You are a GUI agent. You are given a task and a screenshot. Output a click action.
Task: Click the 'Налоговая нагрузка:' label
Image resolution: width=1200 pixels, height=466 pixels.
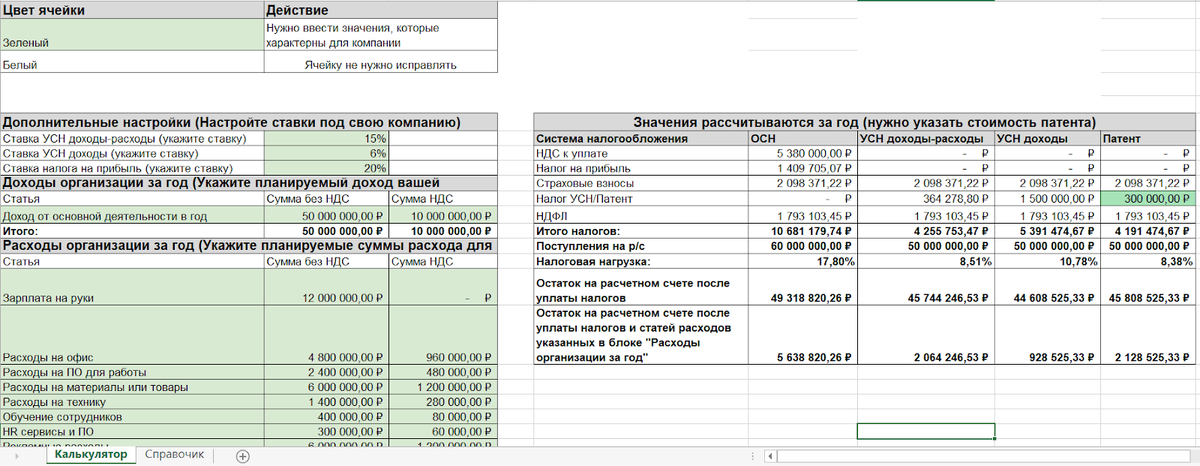[x=641, y=261]
